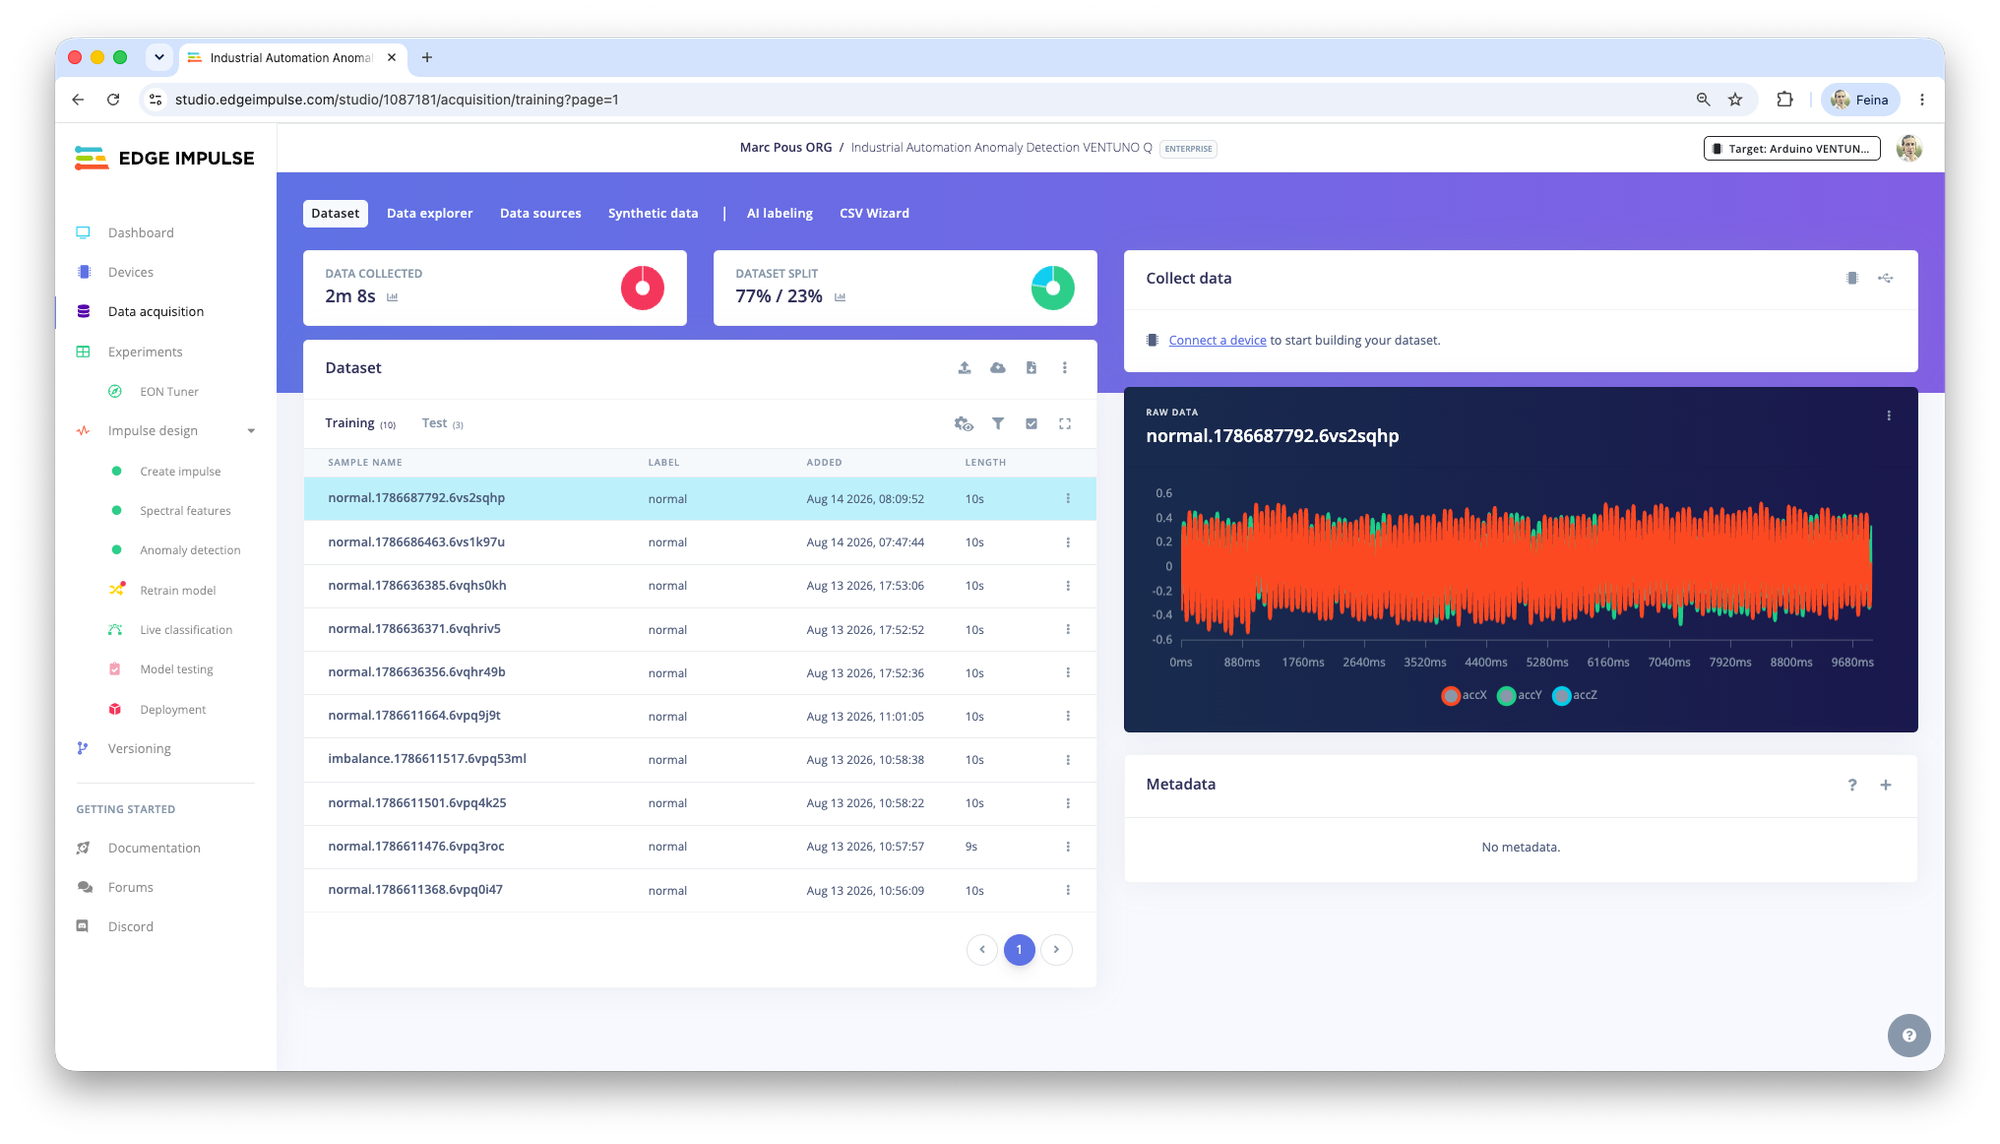Screen dimensions: 2000x1144
Task: Click the file icon in Dataset header
Action: coord(1031,368)
